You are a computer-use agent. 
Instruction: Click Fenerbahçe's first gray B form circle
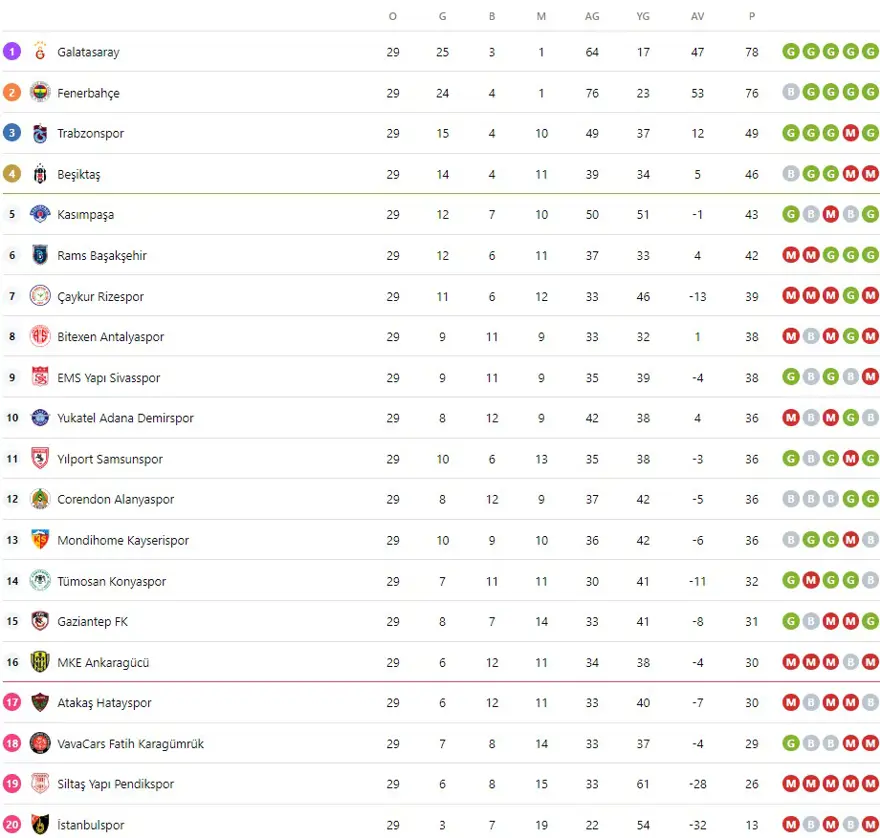791,92
